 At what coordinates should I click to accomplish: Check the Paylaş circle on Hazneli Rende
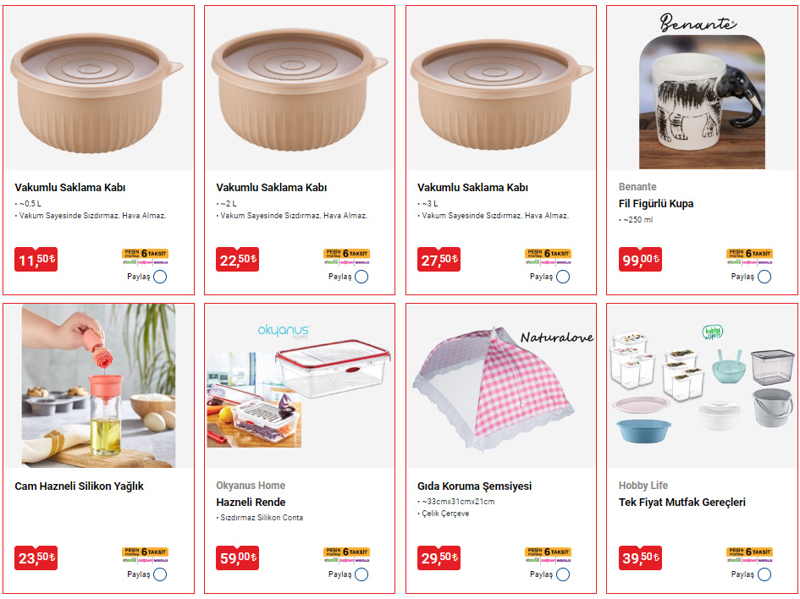tap(362, 575)
